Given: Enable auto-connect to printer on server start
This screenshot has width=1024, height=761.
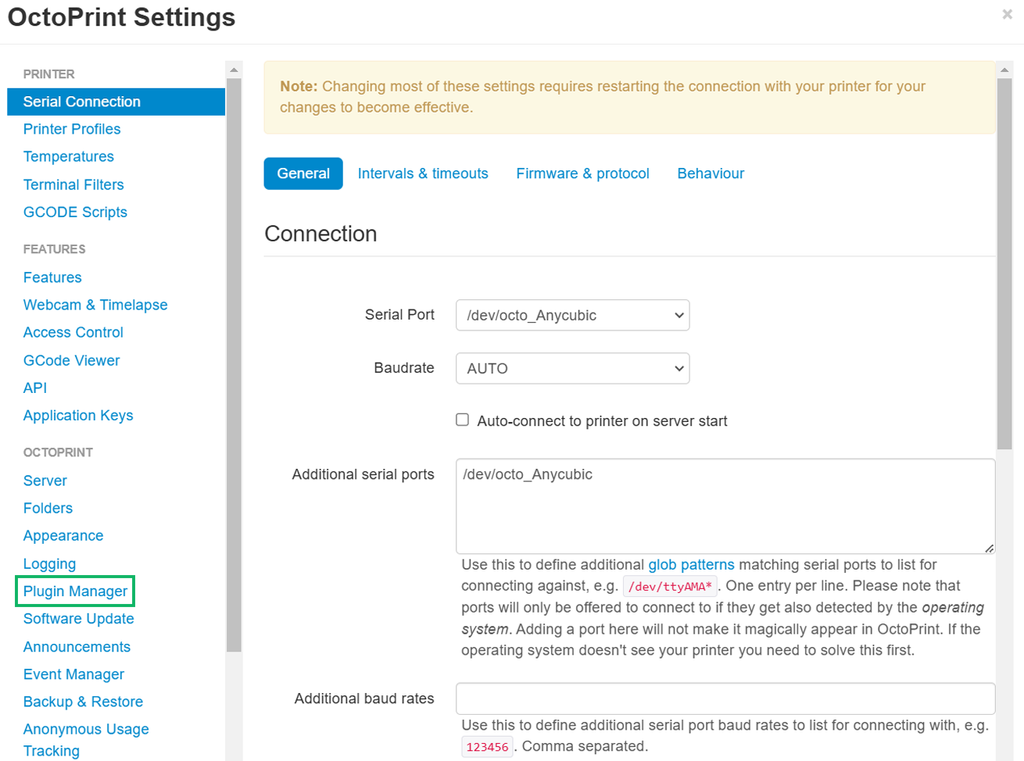Looking at the screenshot, I should (462, 420).
